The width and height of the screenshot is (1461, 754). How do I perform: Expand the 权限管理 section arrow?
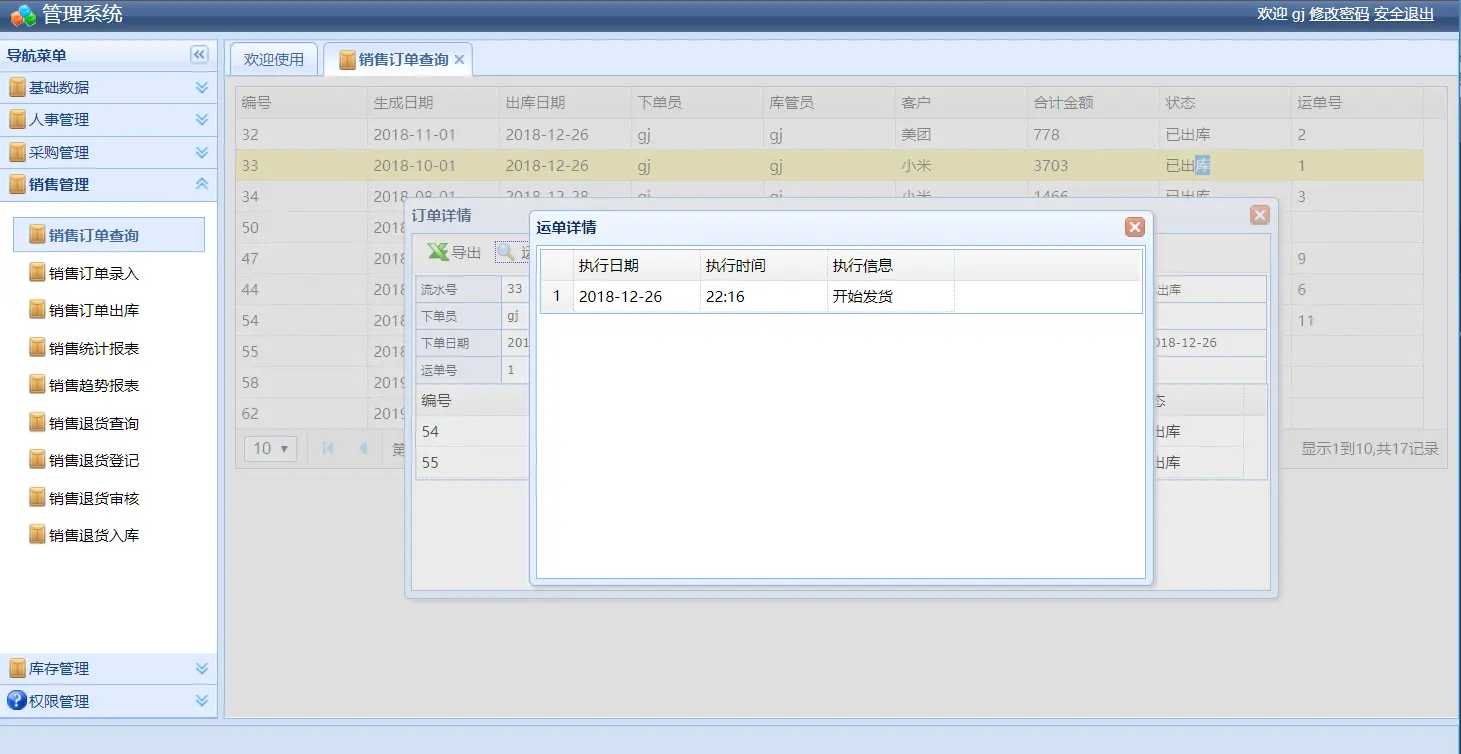tap(202, 700)
